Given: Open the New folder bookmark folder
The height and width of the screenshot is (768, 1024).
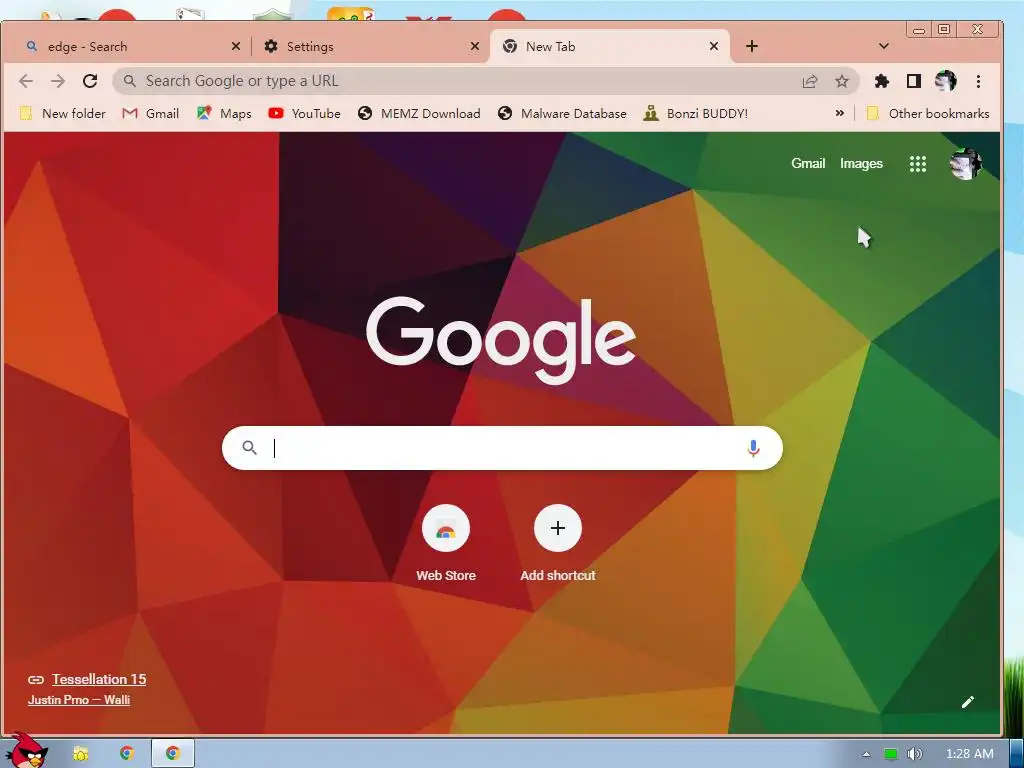Looking at the screenshot, I should 62,114.
